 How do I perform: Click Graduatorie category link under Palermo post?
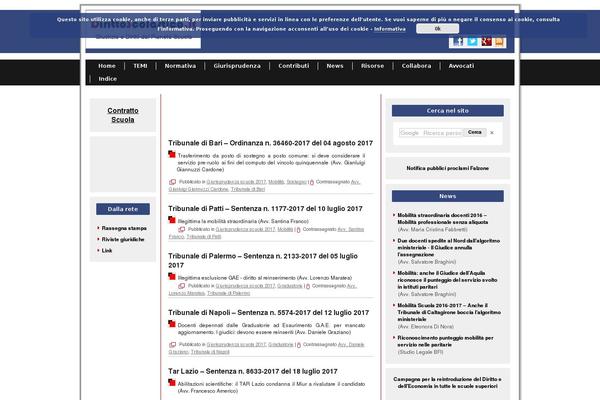point(290,286)
